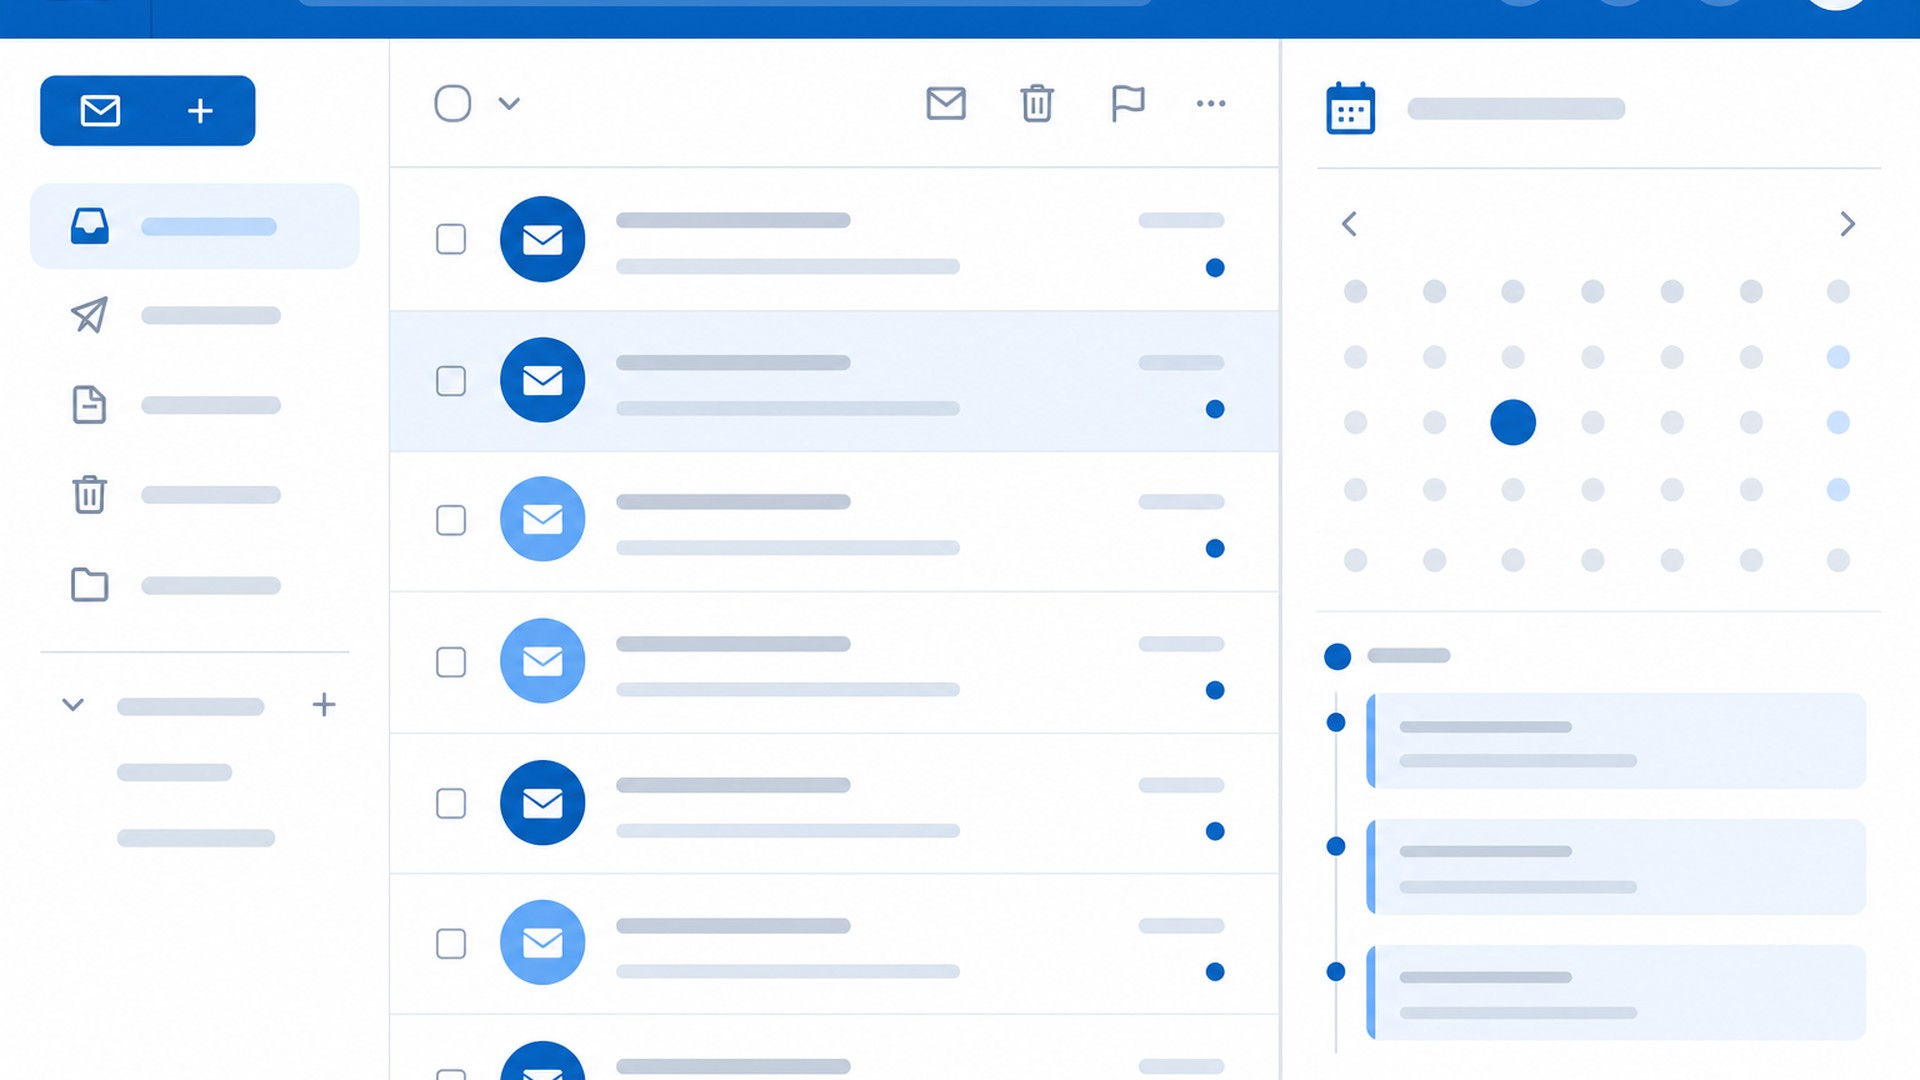The height and width of the screenshot is (1080, 1920).
Task: Open the Drafts document folder
Action: (90, 405)
